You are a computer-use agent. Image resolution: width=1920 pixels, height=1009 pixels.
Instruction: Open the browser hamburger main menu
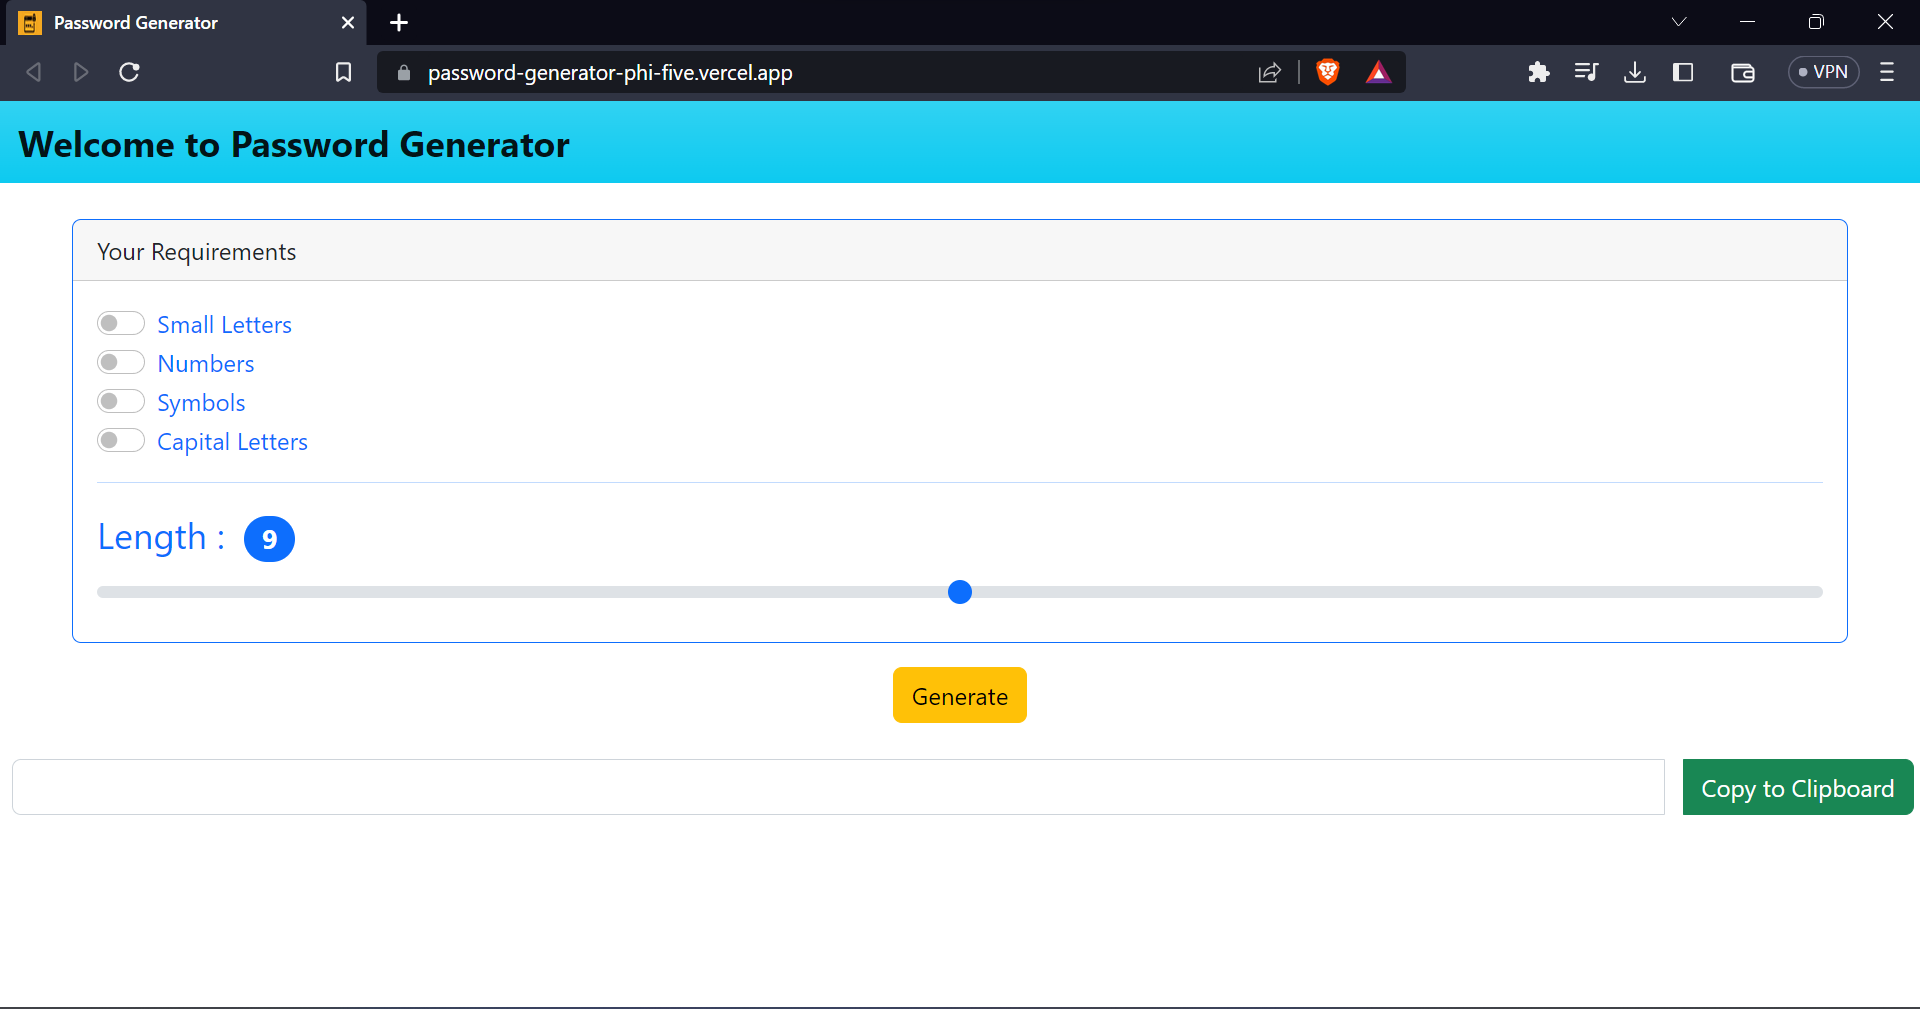tap(1887, 72)
